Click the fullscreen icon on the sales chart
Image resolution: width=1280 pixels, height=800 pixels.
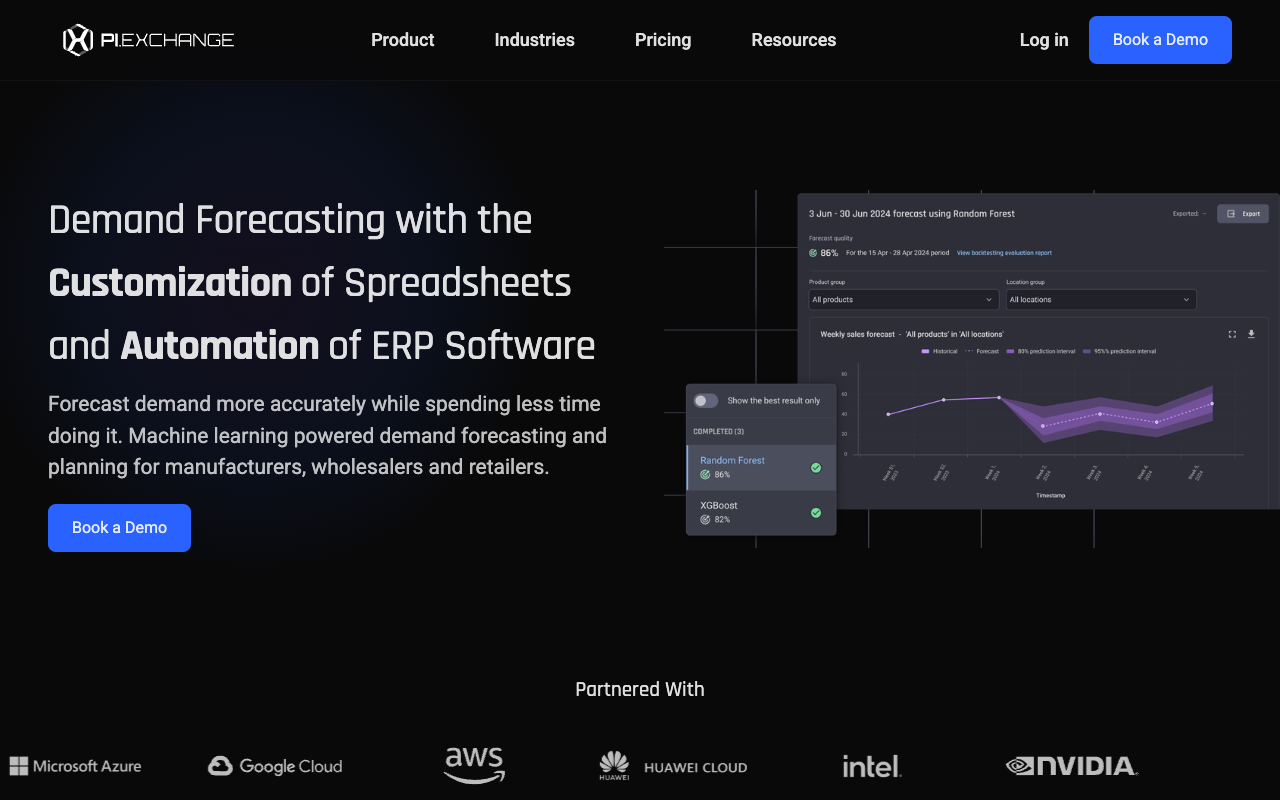[1232, 334]
